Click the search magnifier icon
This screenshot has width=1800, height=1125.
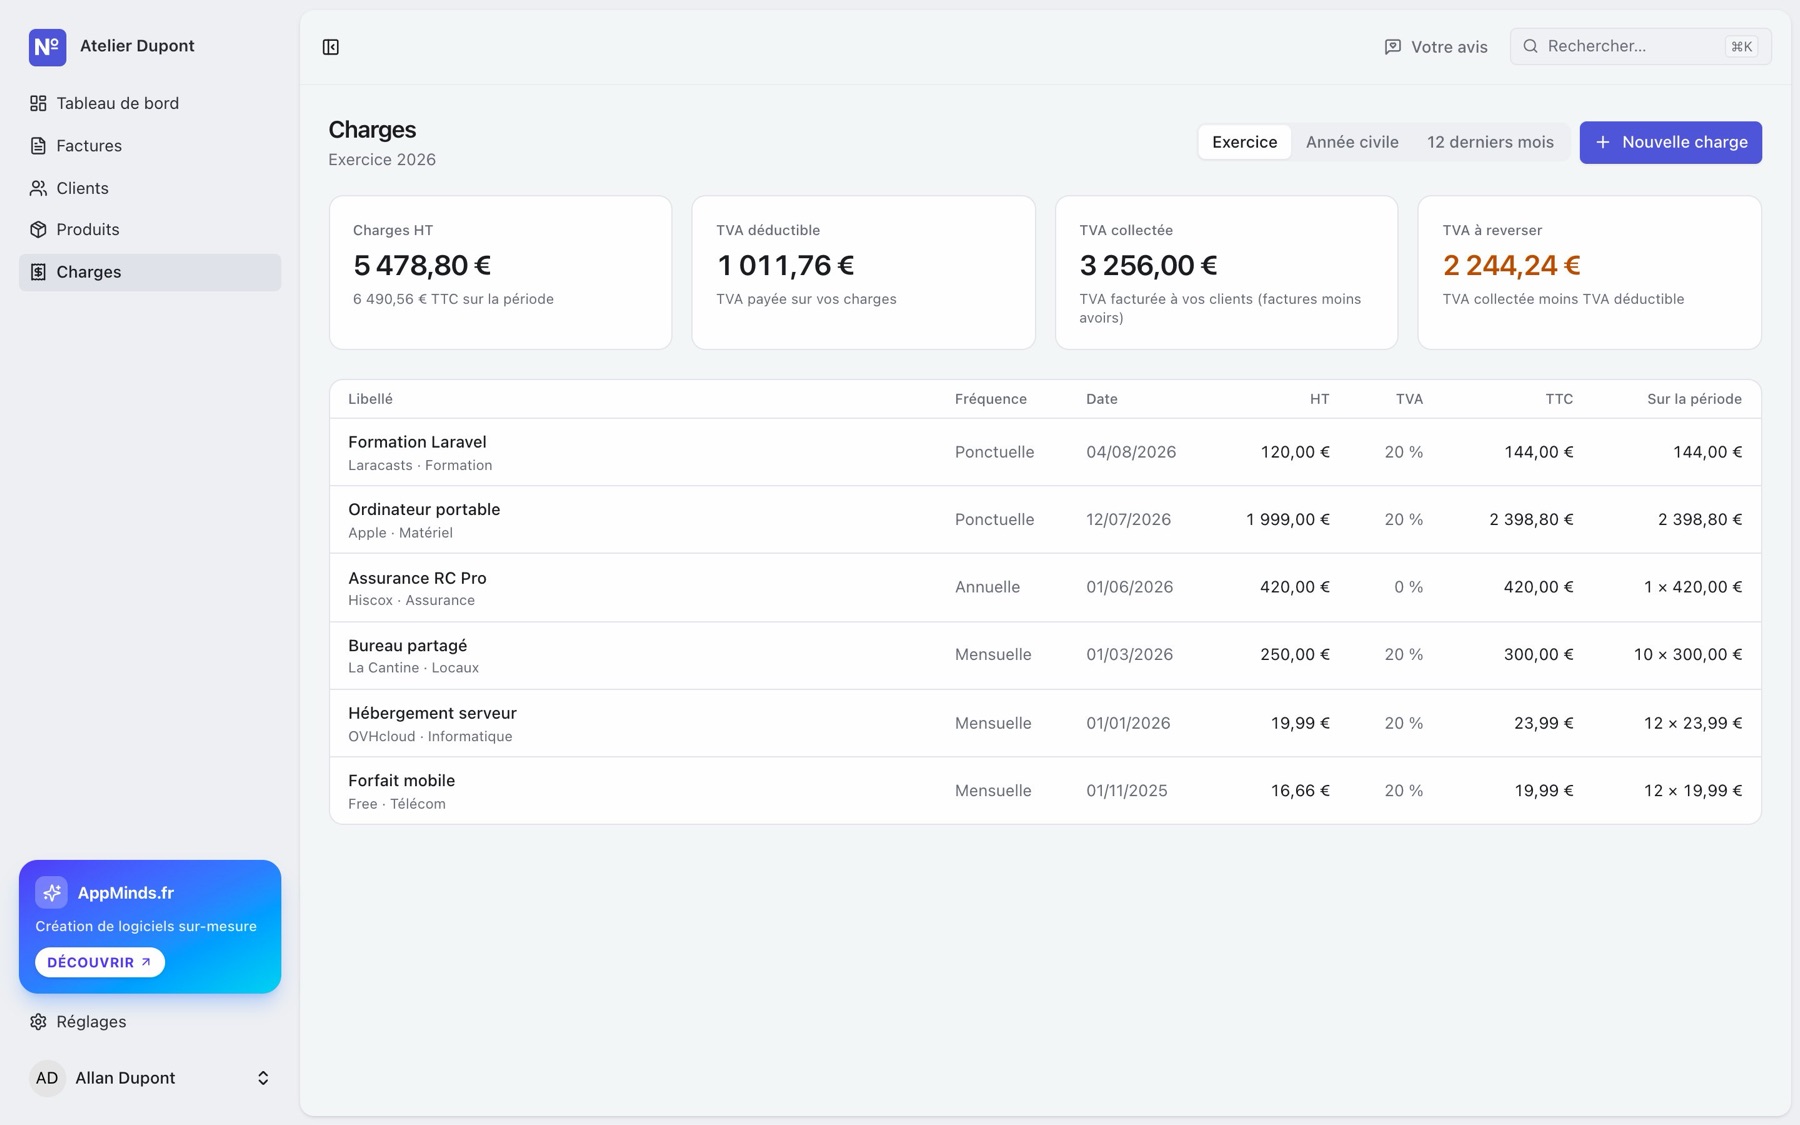[x=1530, y=46]
